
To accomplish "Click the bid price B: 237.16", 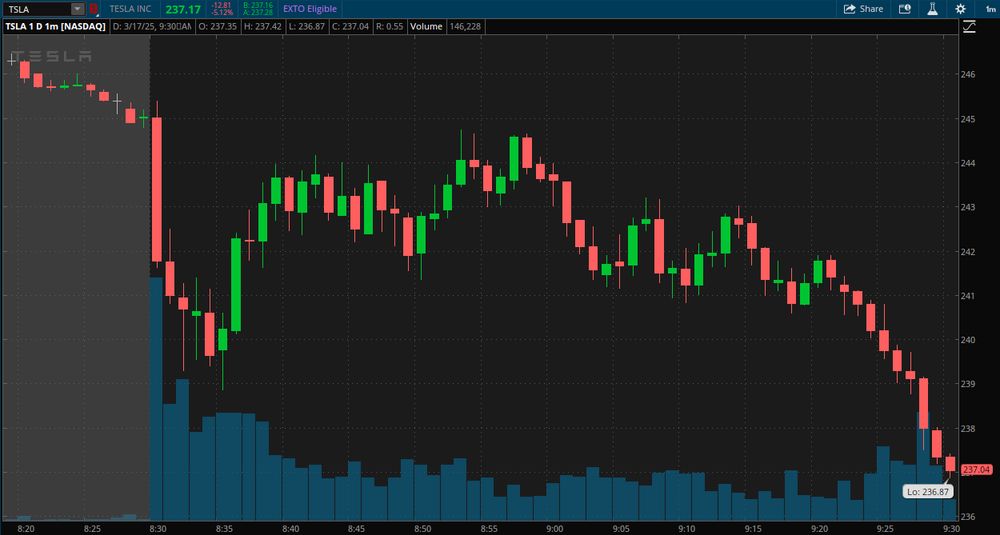I will pyautogui.click(x=258, y=5).
